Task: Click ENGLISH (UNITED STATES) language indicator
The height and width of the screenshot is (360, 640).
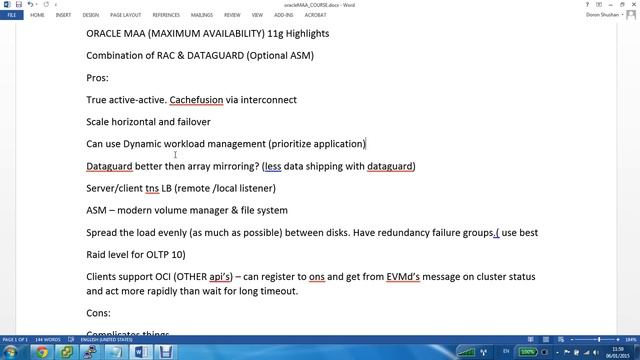Action: (x=106, y=340)
